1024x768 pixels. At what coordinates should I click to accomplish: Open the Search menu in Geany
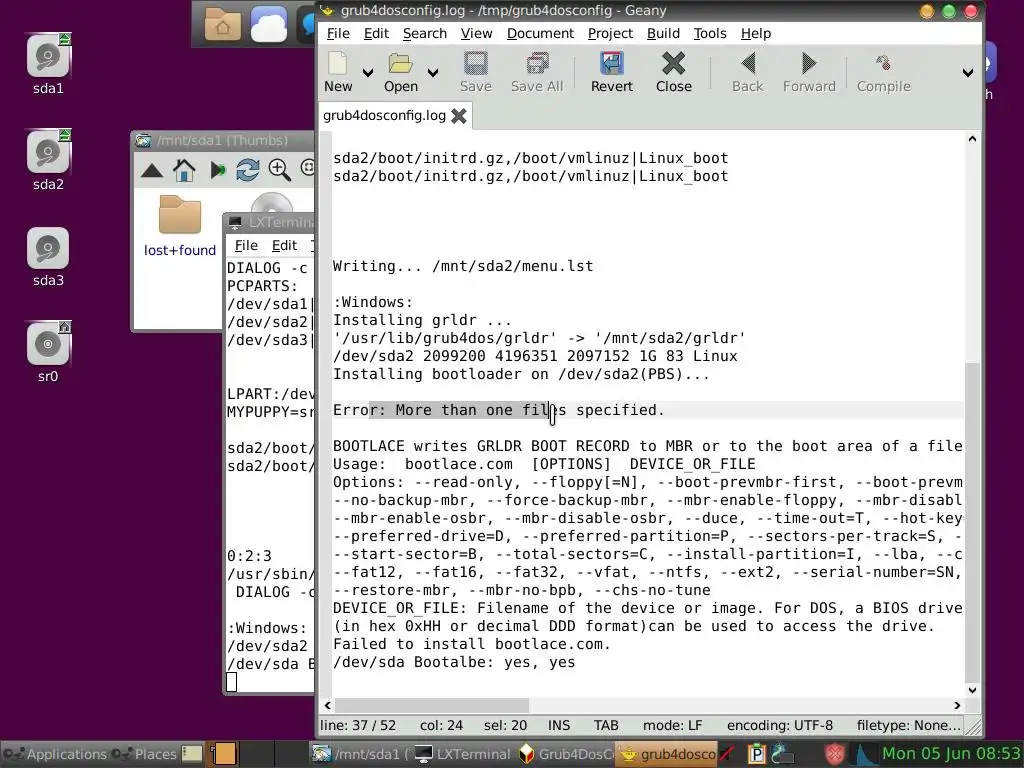pyautogui.click(x=424, y=33)
